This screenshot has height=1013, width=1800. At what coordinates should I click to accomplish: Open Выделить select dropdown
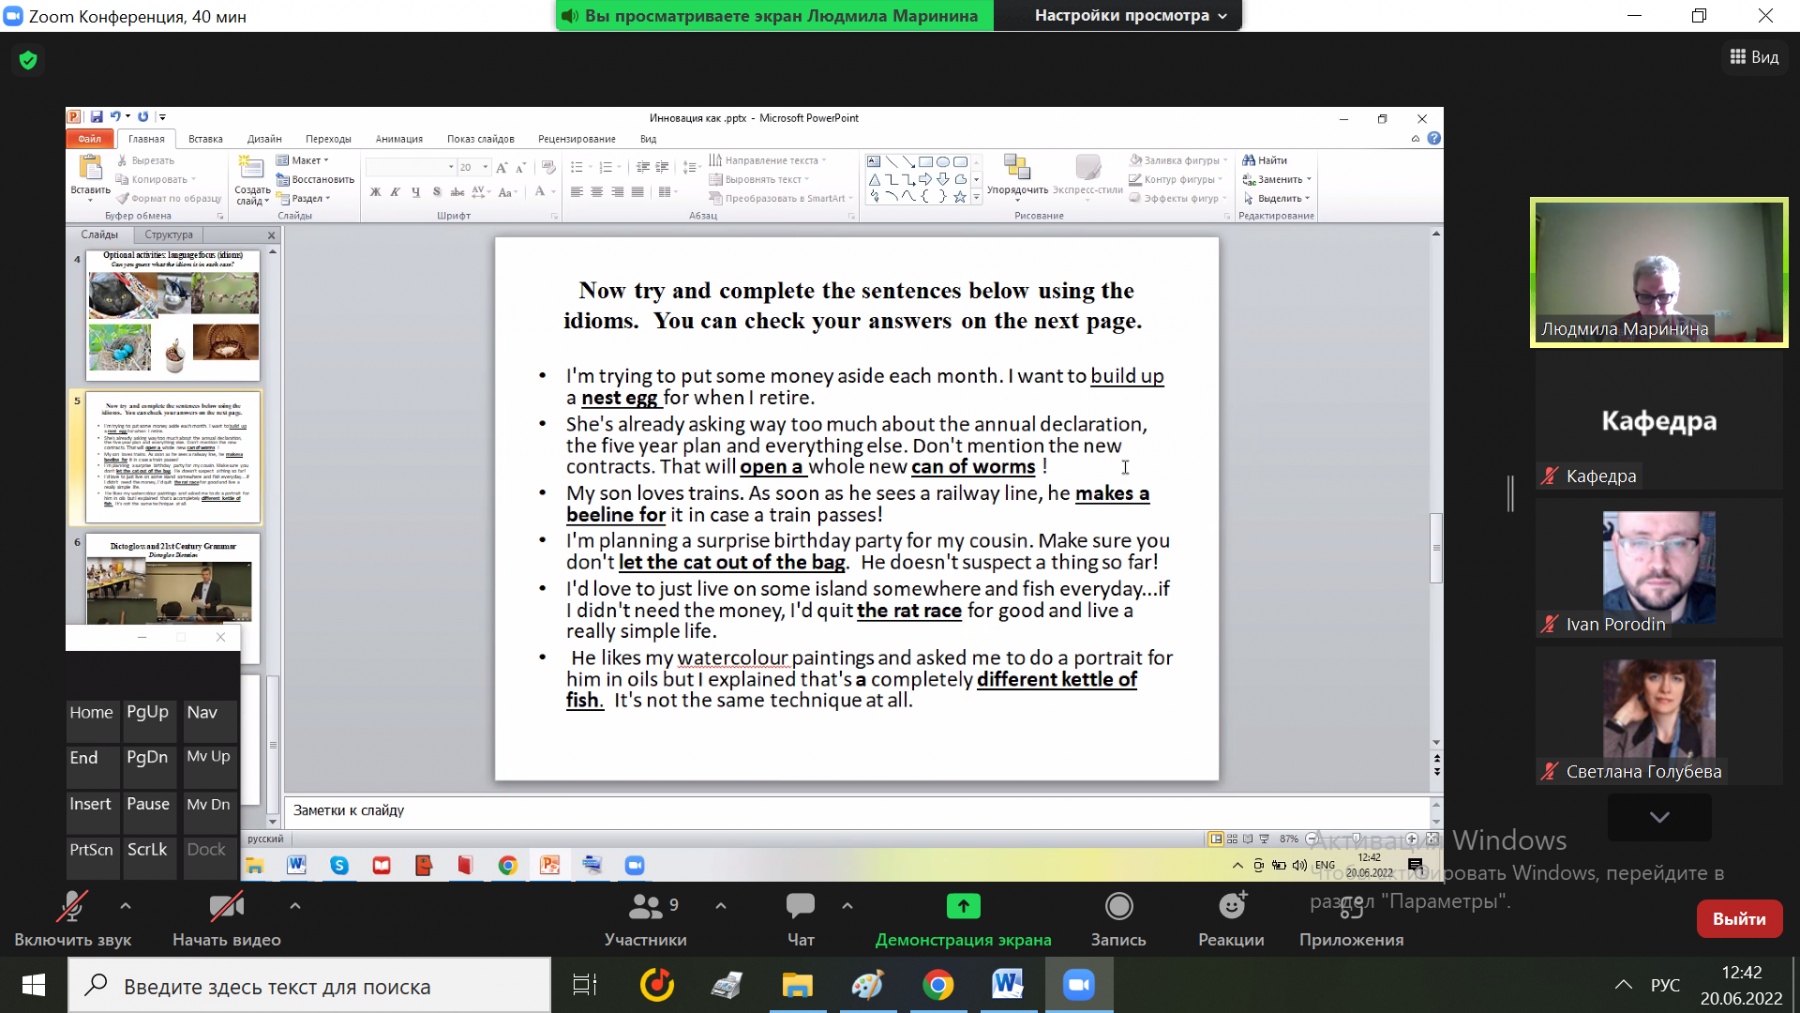(1277, 198)
